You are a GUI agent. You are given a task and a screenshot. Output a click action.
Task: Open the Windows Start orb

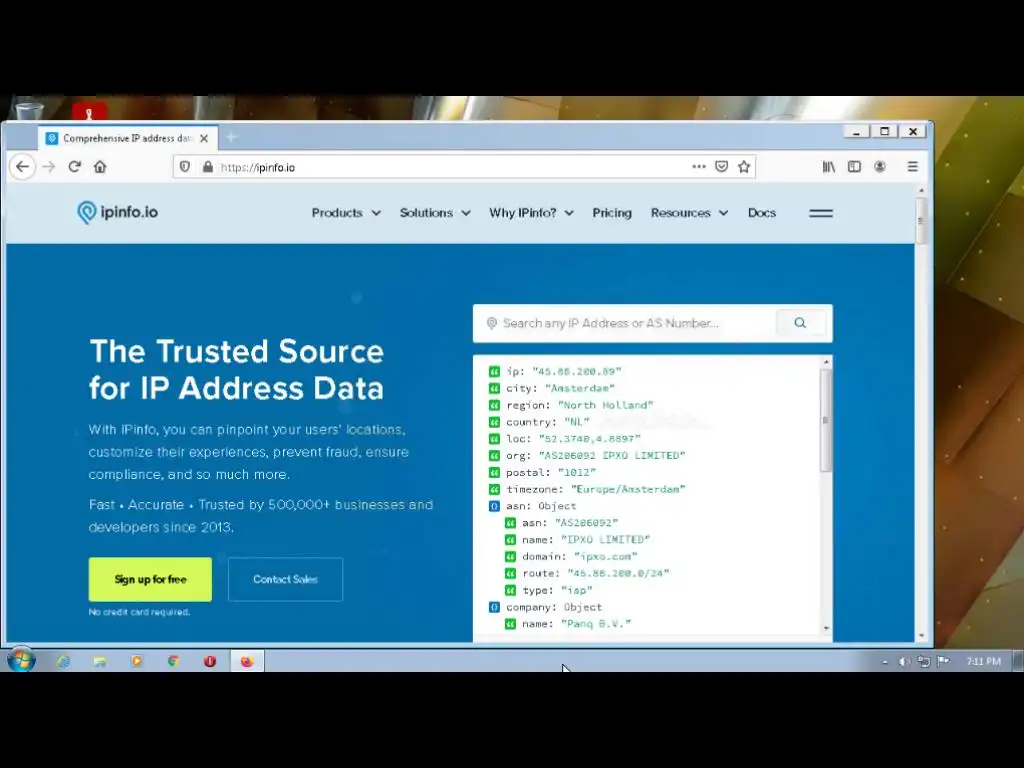[x=21, y=660]
